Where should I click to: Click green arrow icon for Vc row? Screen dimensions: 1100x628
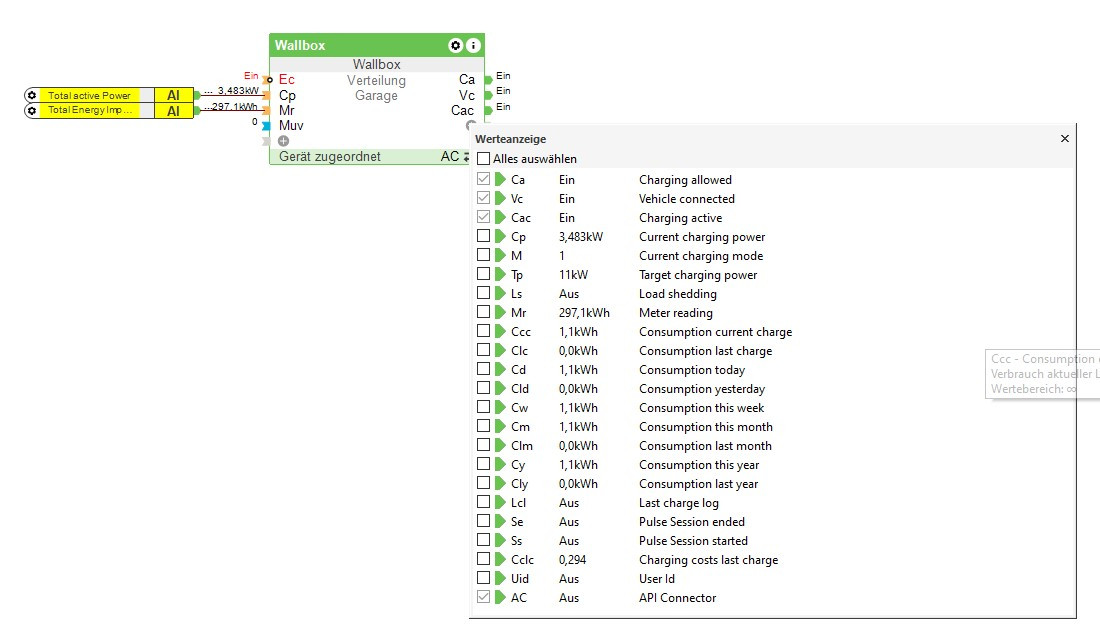tap(500, 199)
